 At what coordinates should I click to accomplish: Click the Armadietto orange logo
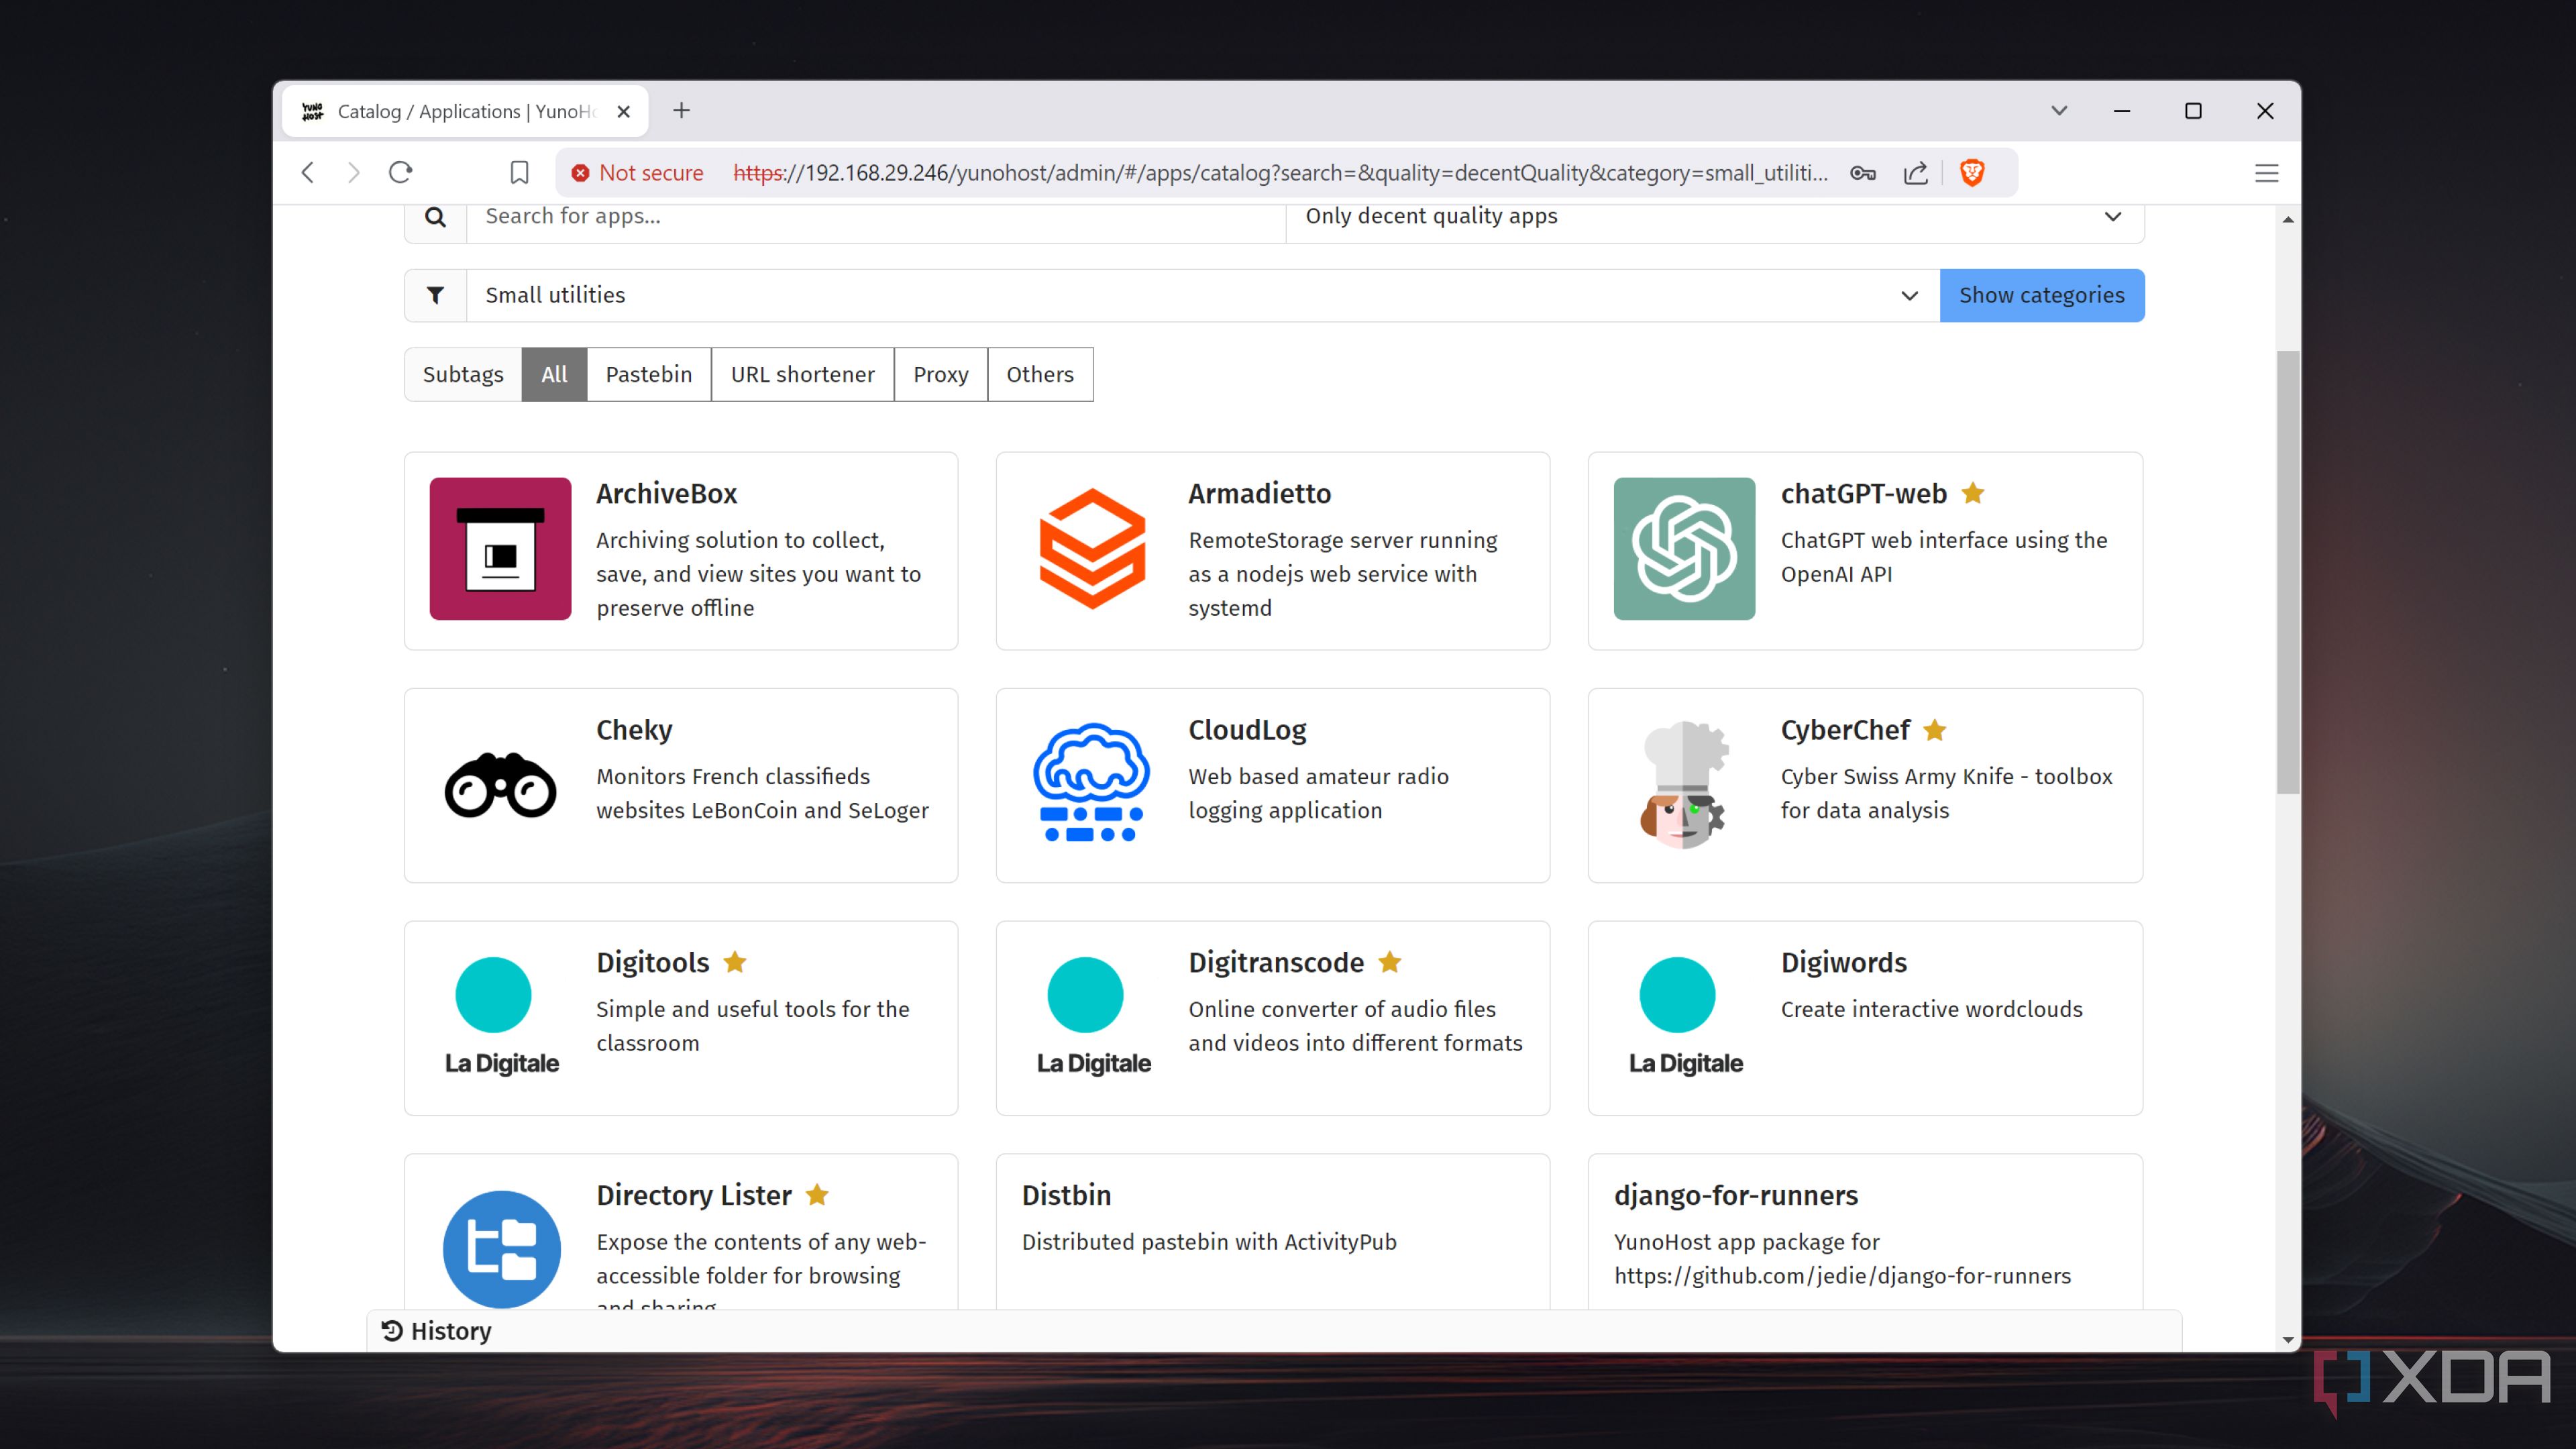1092,548
